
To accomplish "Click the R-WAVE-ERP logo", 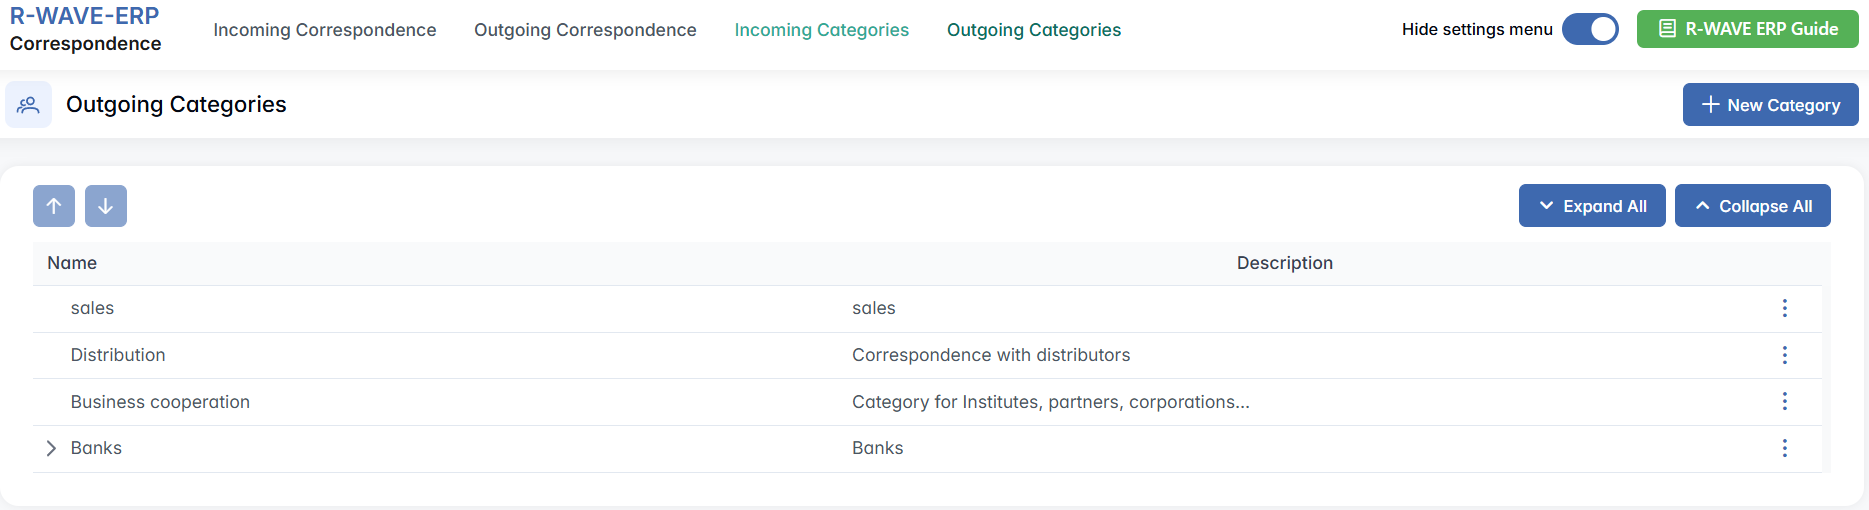I will 84,17.
